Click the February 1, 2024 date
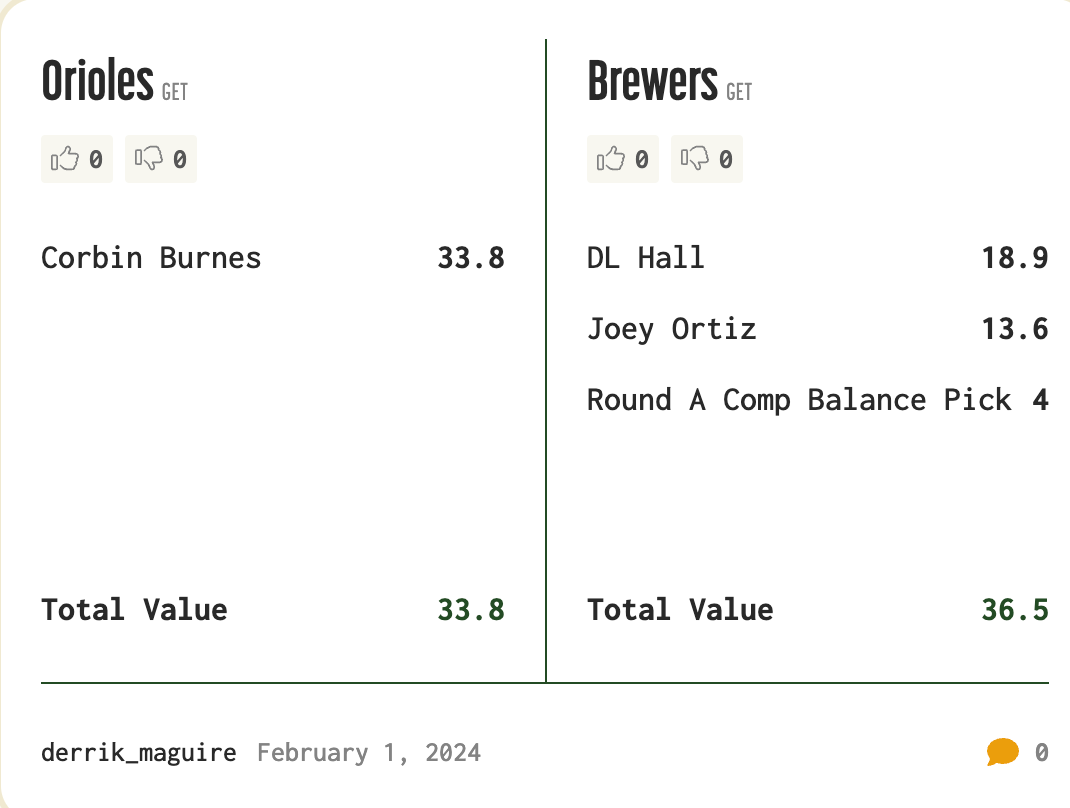Image resolution: width=1070 pixels, height=808 pixels. 369,752
